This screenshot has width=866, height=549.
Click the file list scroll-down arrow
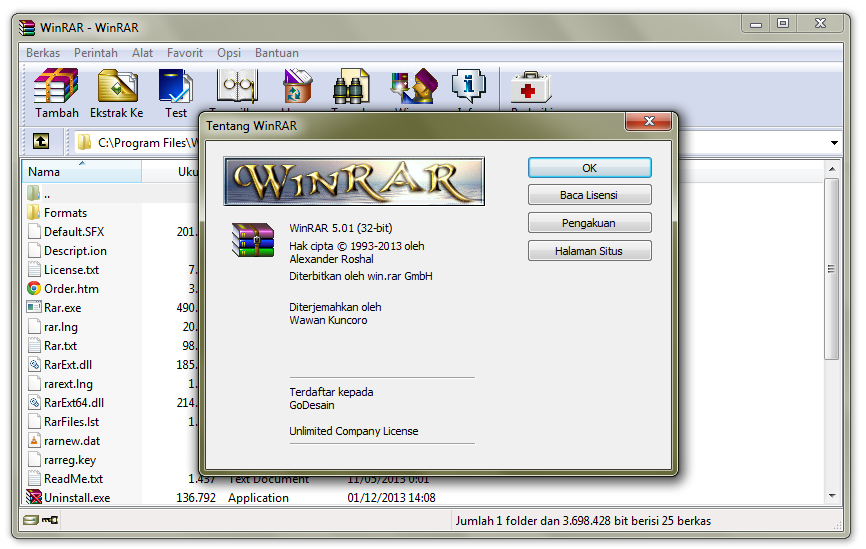(832, 496)
